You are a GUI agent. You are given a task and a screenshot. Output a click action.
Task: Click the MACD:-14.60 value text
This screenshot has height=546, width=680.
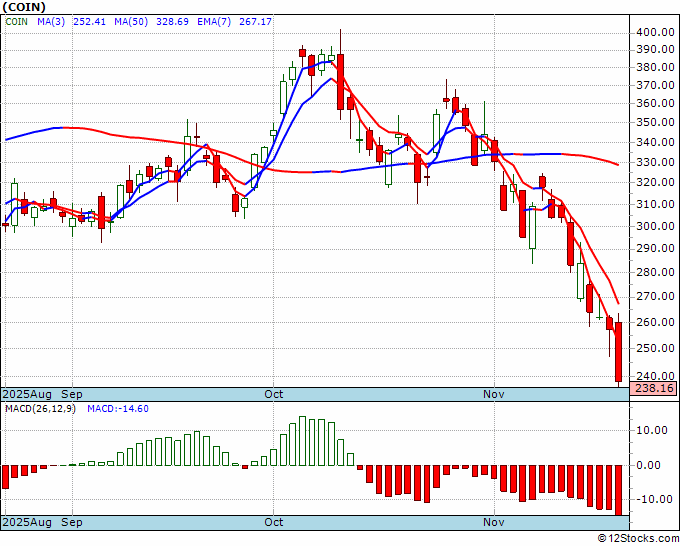pyautogui.click(x=118, y=409)
